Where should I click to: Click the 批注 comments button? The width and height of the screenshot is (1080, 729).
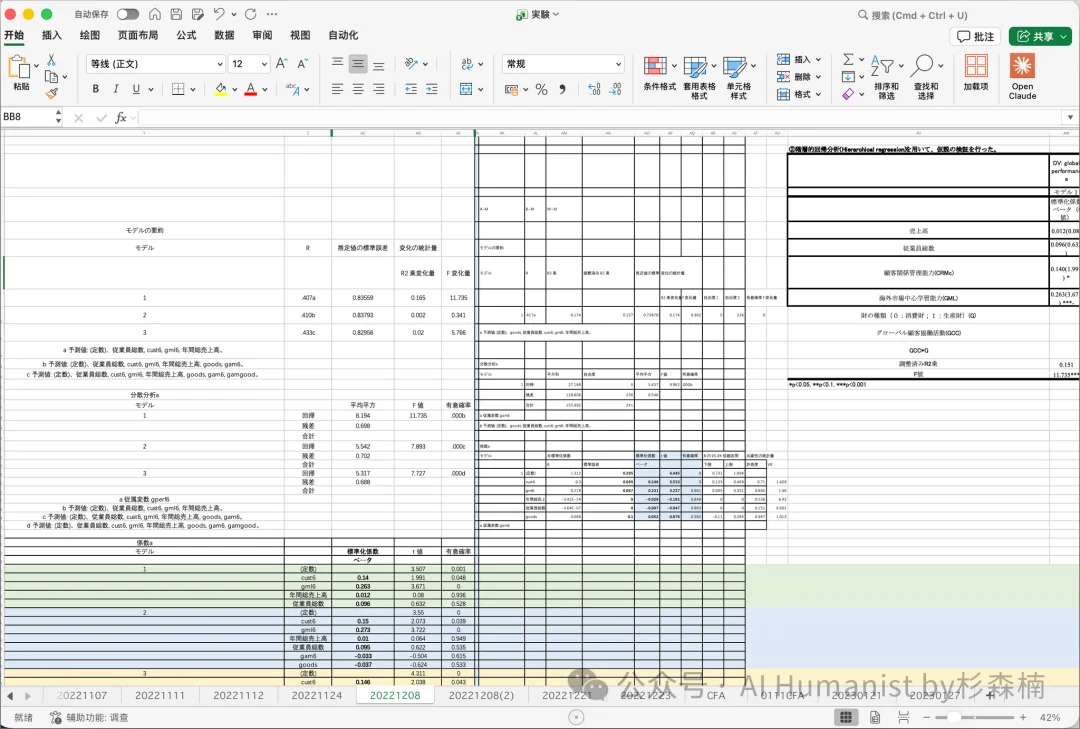coord(973,35)
